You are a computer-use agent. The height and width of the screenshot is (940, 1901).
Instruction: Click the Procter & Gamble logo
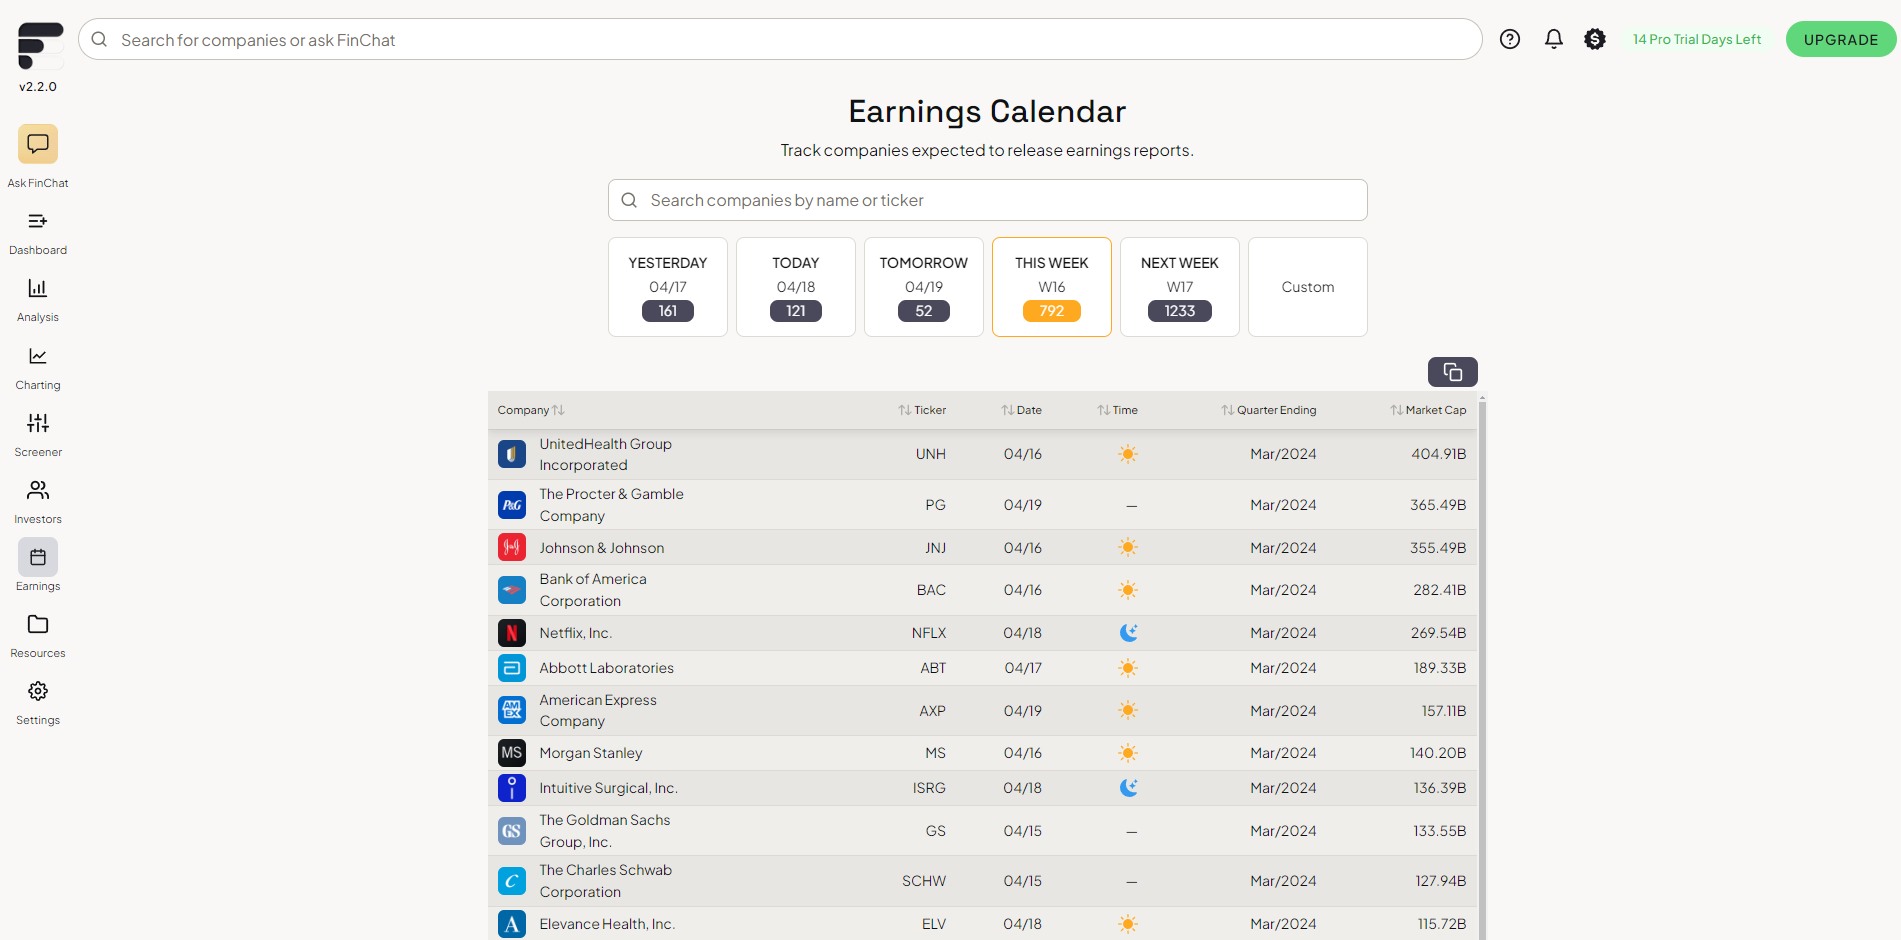[512, 505]
